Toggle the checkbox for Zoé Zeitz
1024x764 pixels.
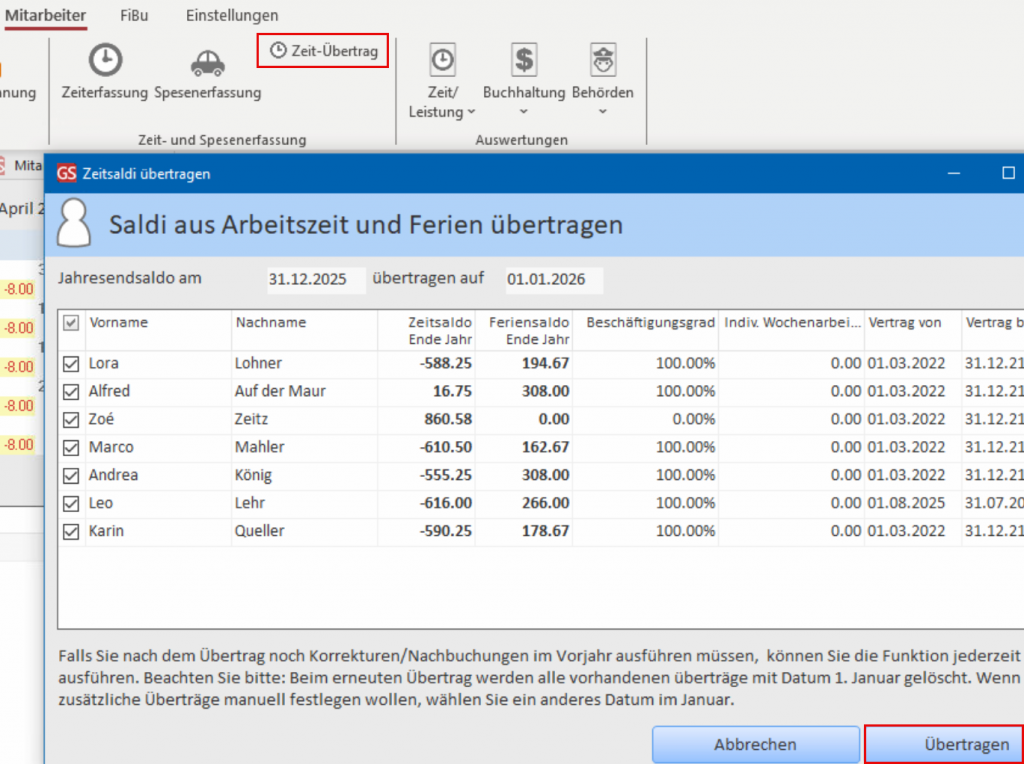click(x=71, y=420)
